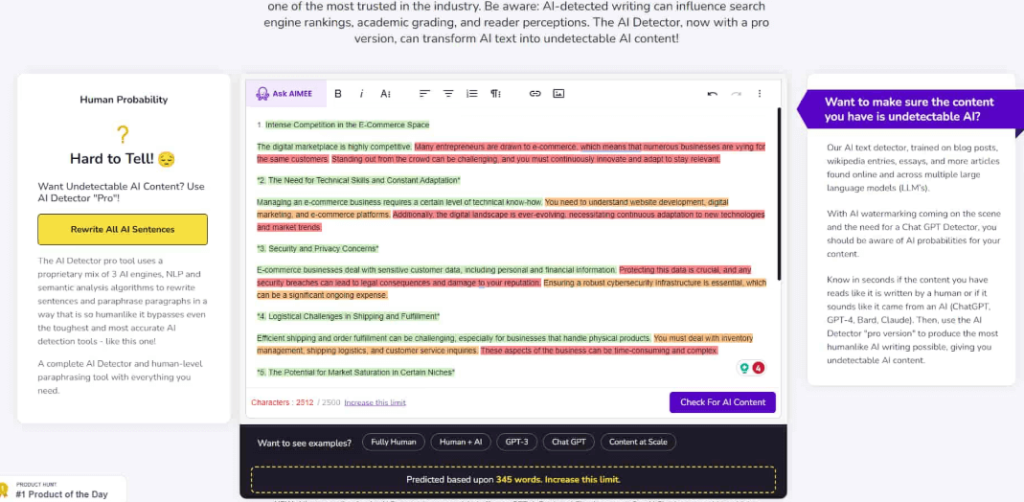This screenshot has height=502, width=1024.
Task: Toggle italic formatting in editor toolbar
Action: [361, 94]
